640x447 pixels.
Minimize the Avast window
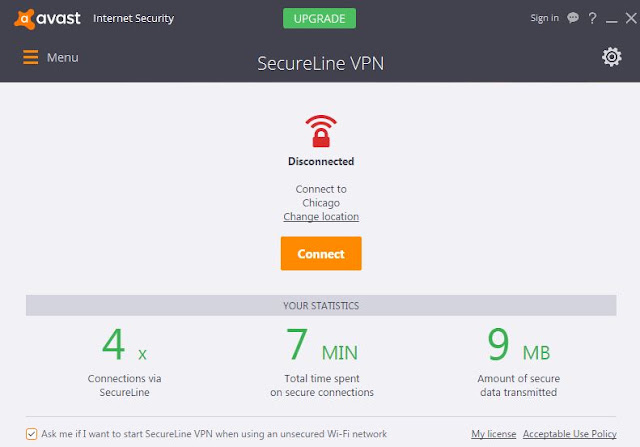point(611,21)
